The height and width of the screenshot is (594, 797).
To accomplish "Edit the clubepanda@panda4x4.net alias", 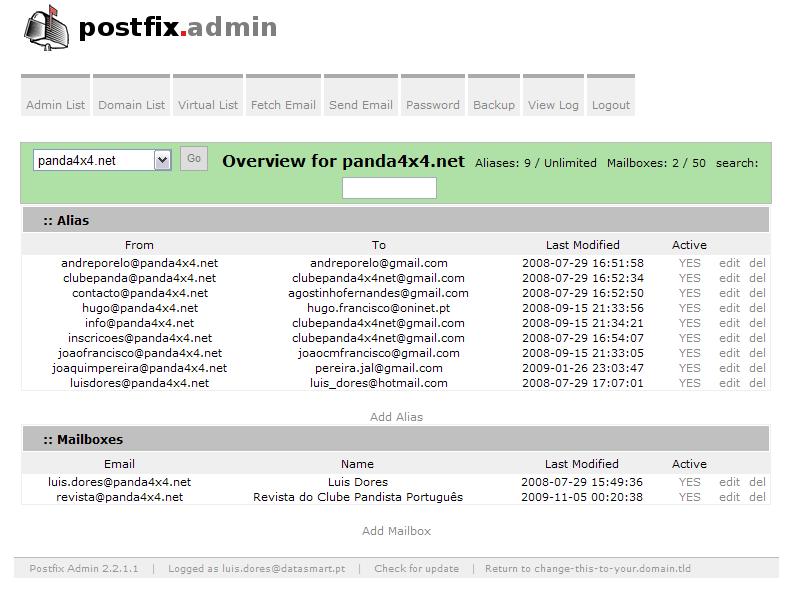I will coord(729,278).
